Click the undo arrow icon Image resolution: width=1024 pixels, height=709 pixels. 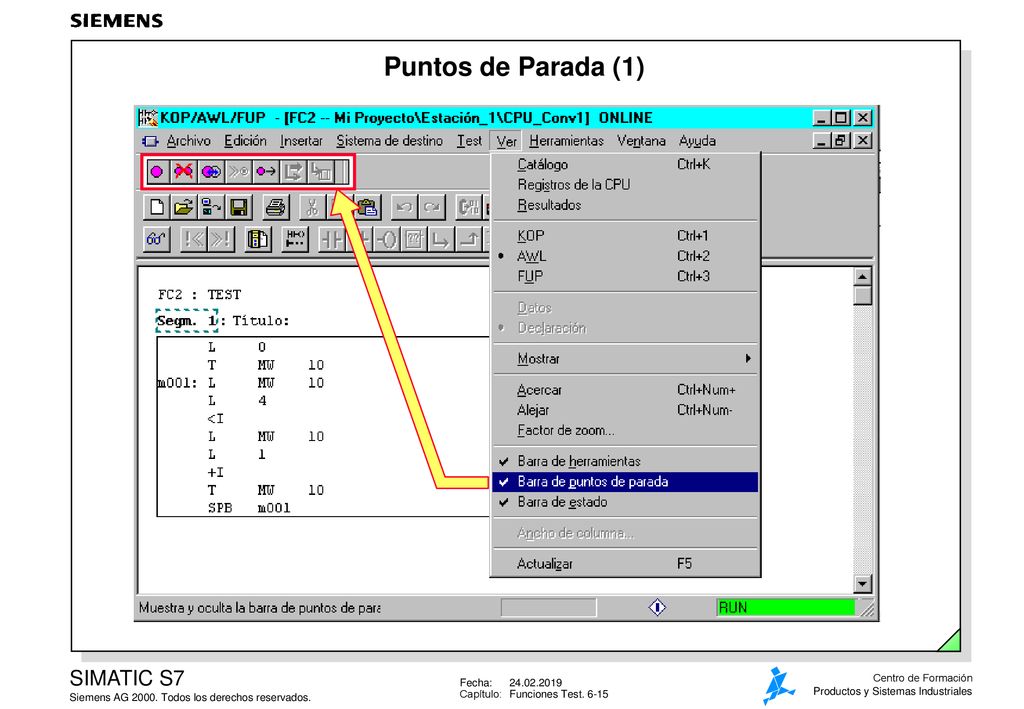click(404, 208)
